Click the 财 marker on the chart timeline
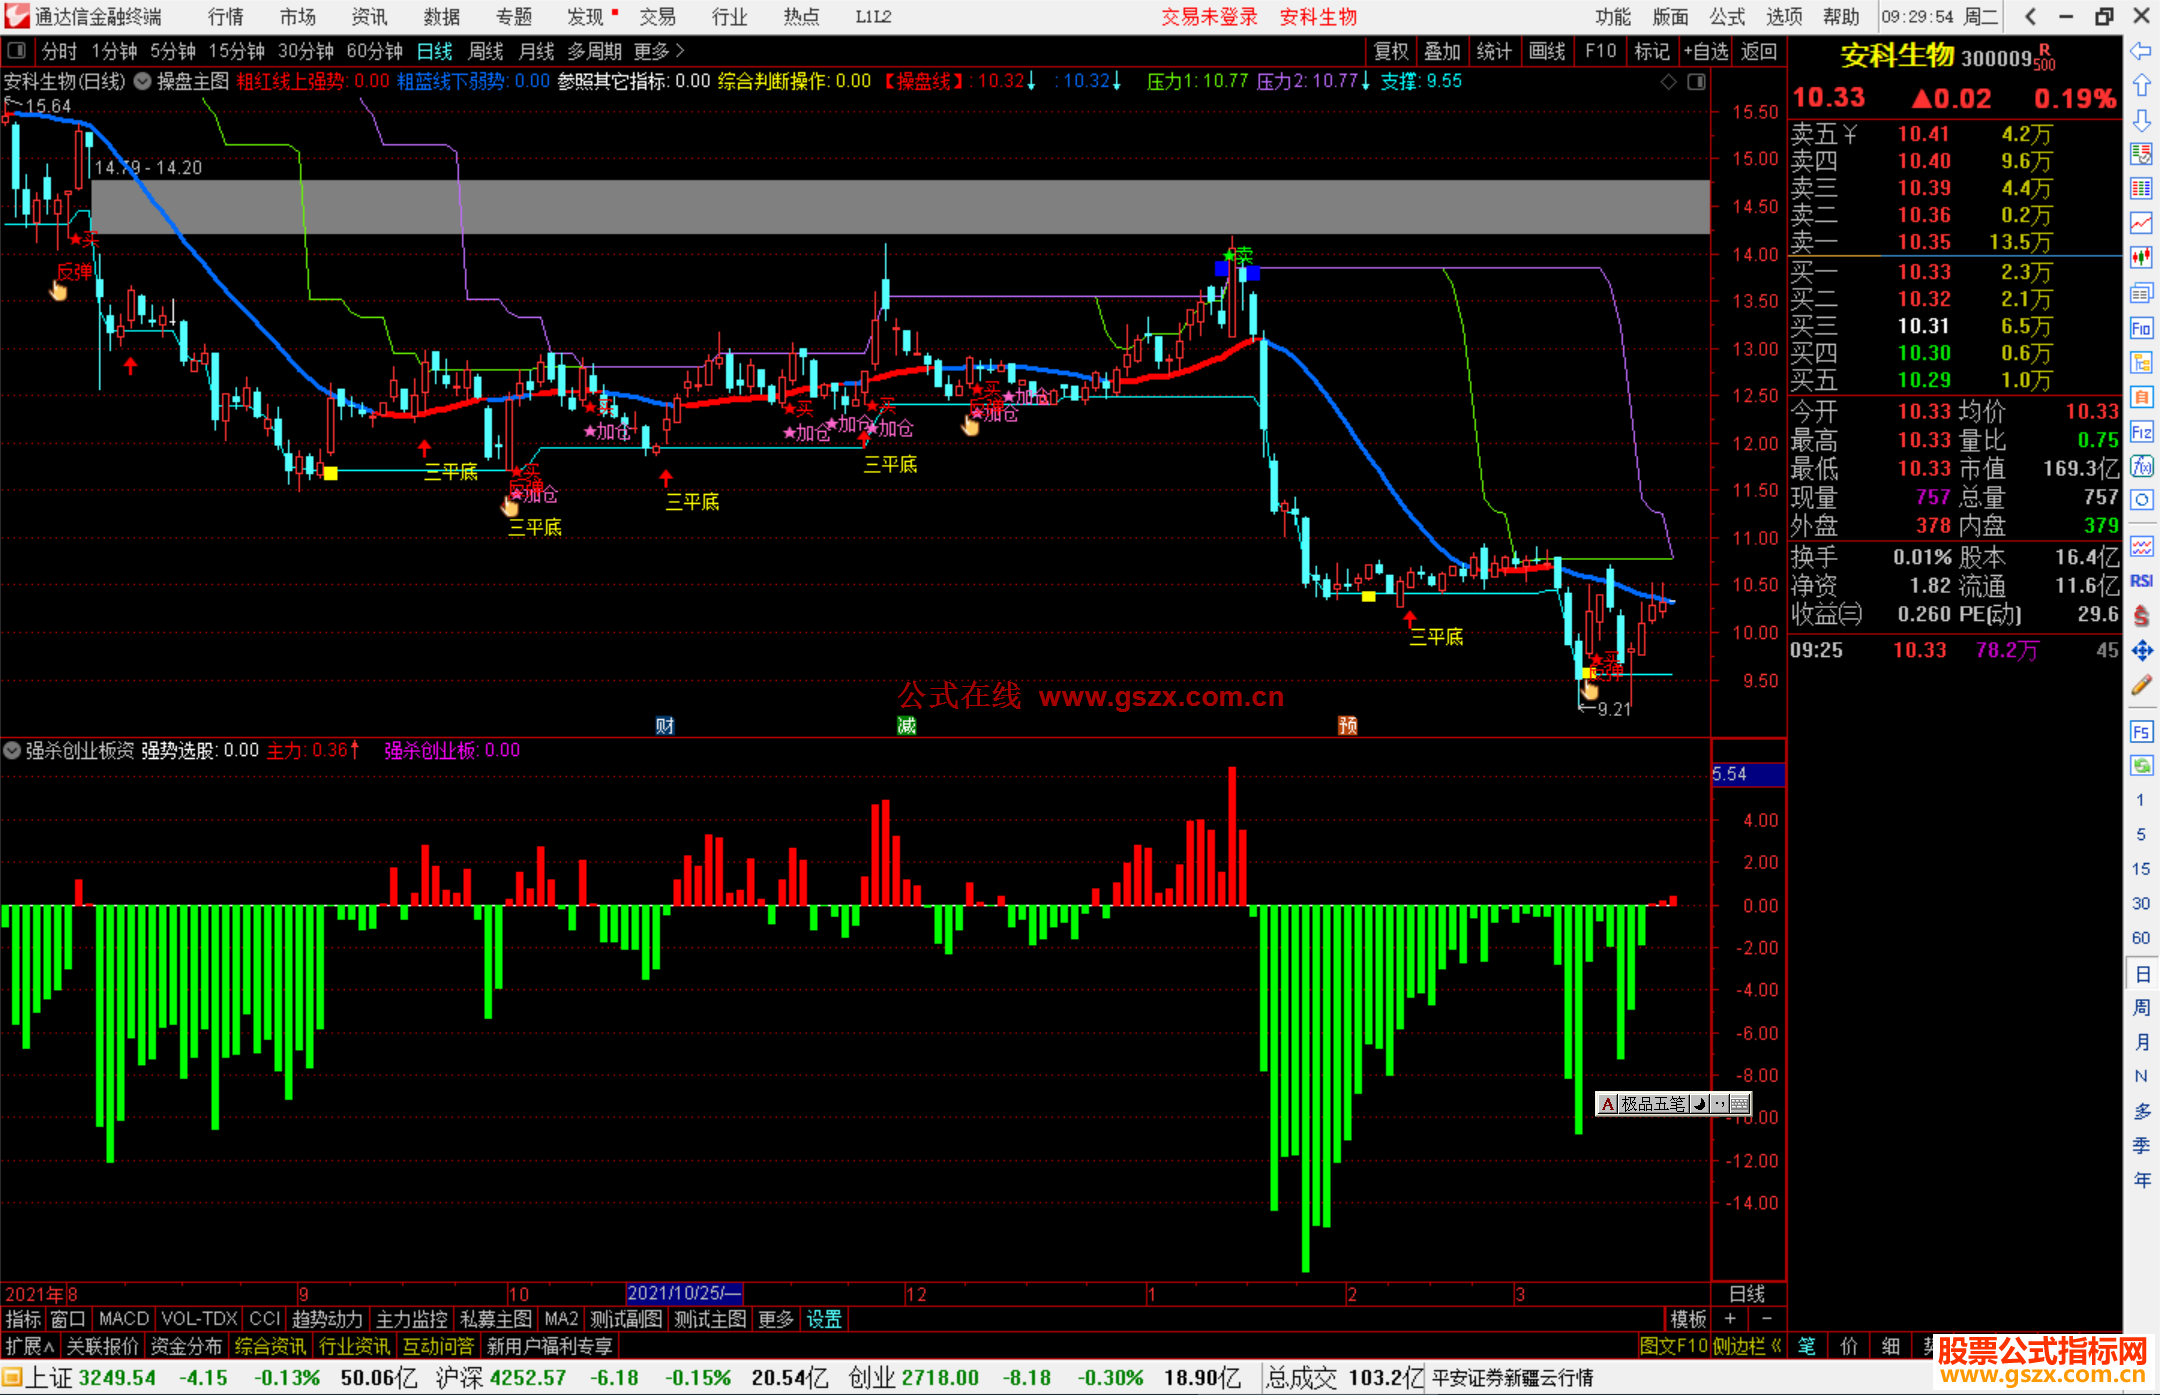This screenshot has height=1395, width=2160. coord(665,726)
